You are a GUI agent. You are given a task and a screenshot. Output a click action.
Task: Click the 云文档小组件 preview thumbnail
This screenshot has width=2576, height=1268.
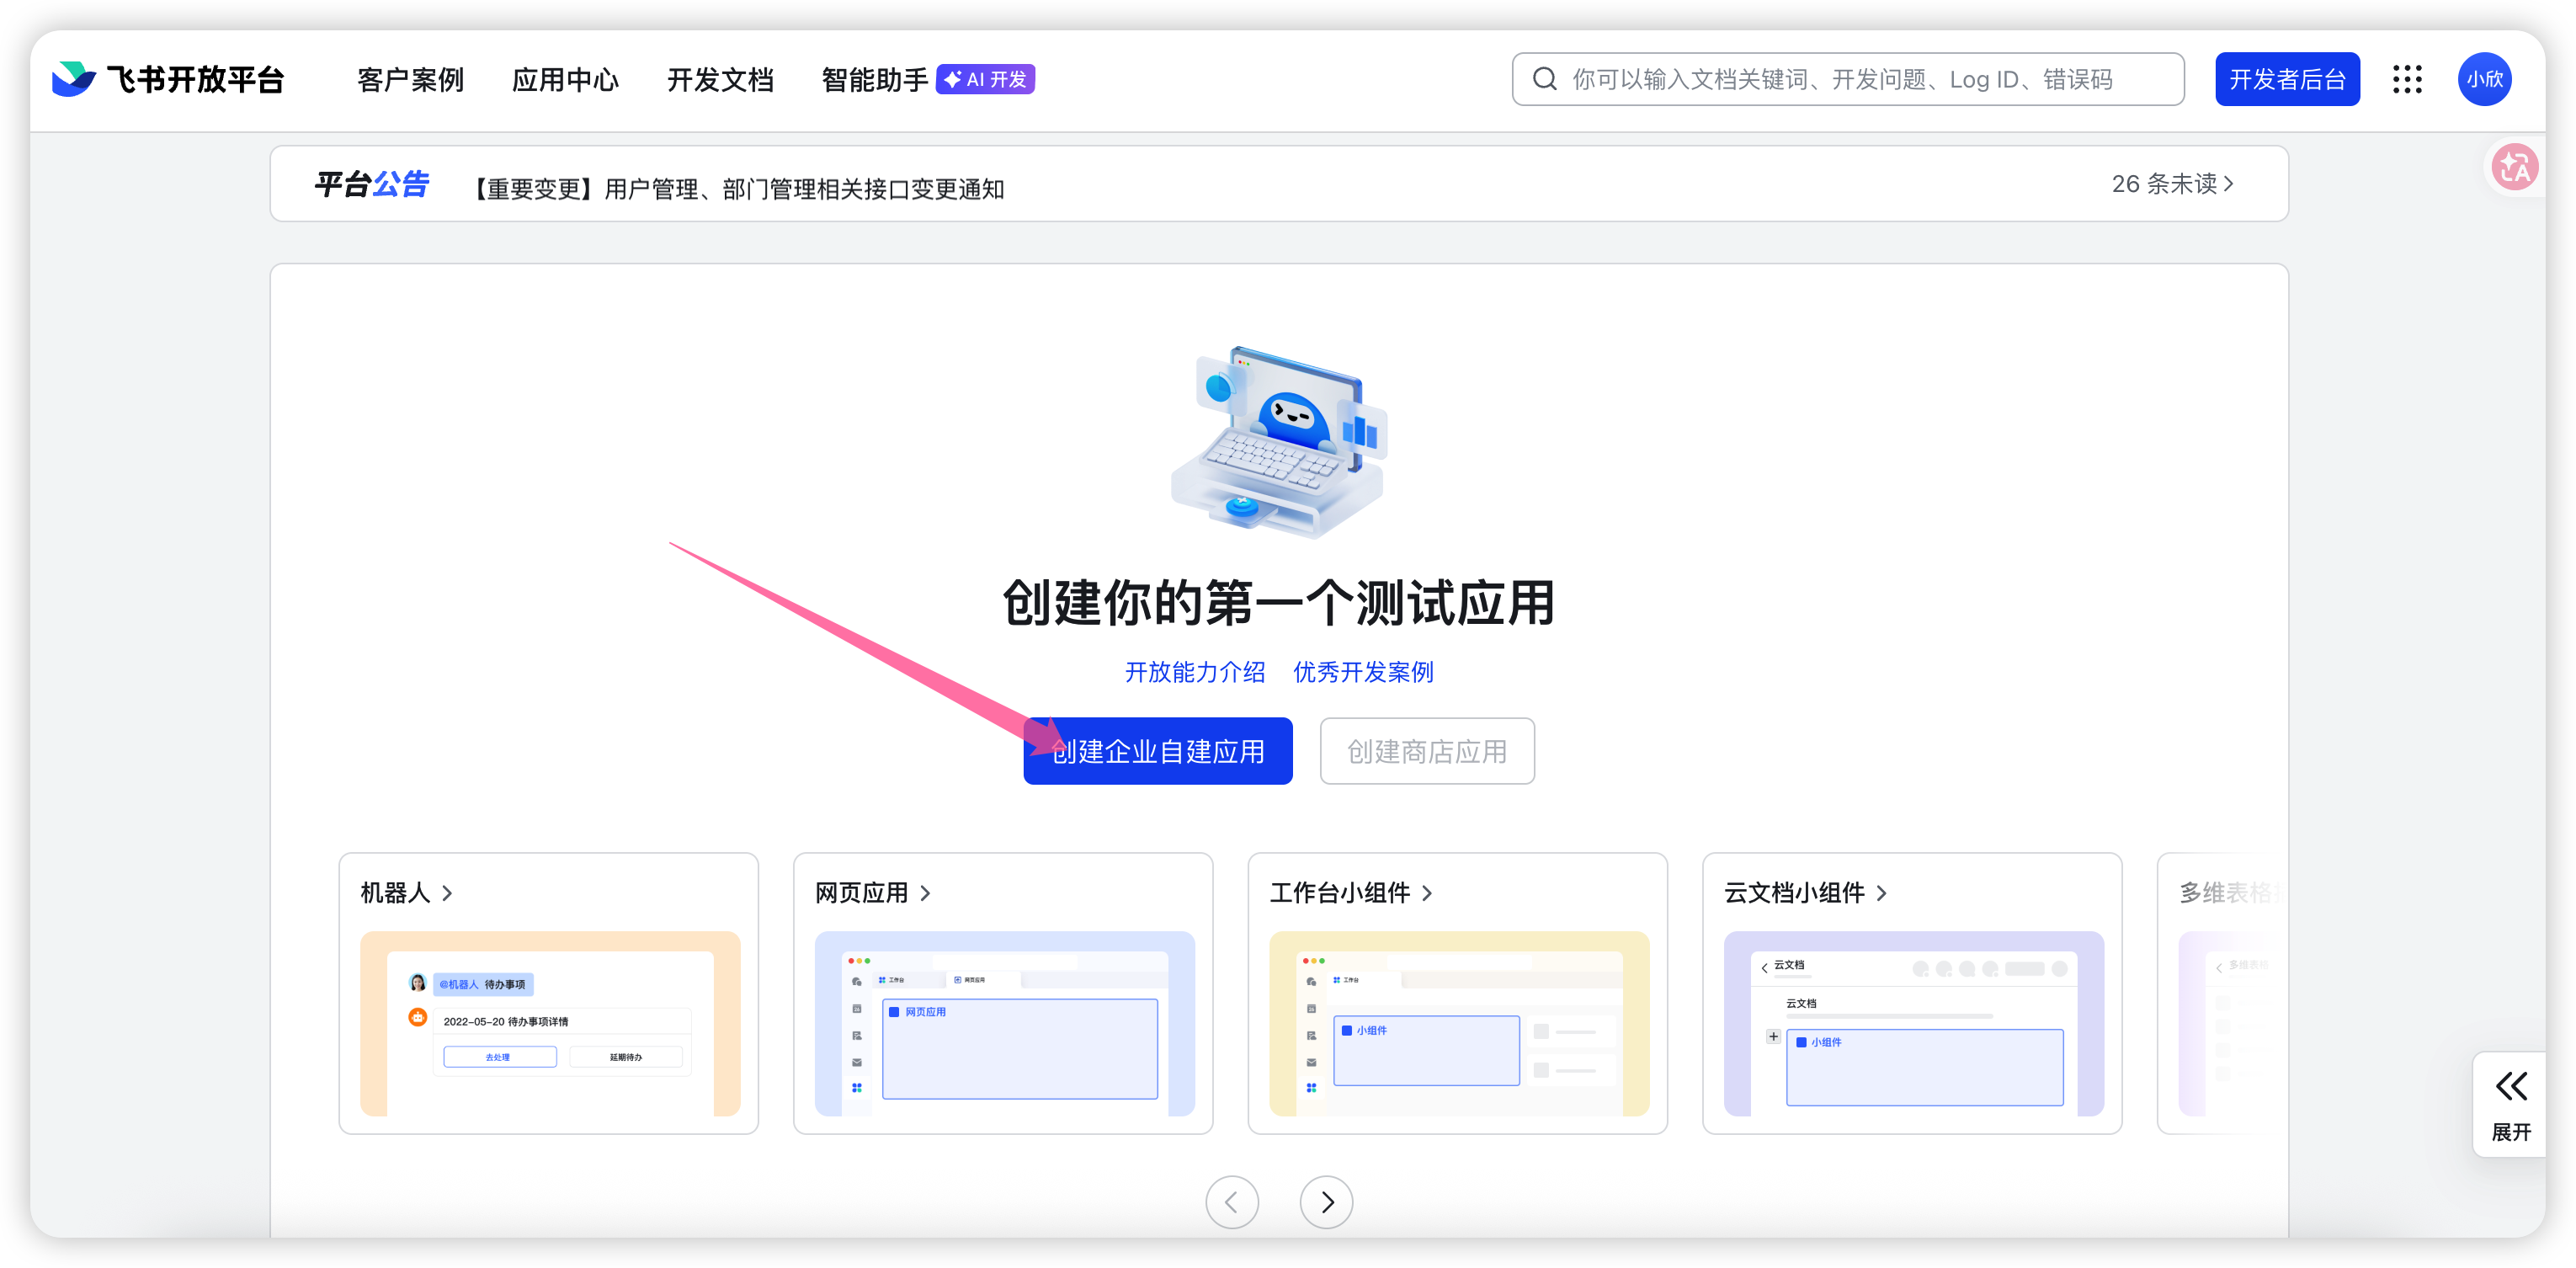pos(1913,1023)
